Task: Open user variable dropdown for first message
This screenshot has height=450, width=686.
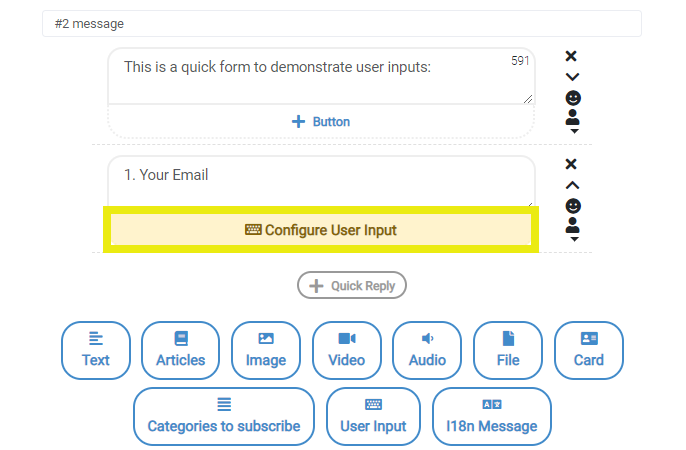Action: tap(573, 122)
